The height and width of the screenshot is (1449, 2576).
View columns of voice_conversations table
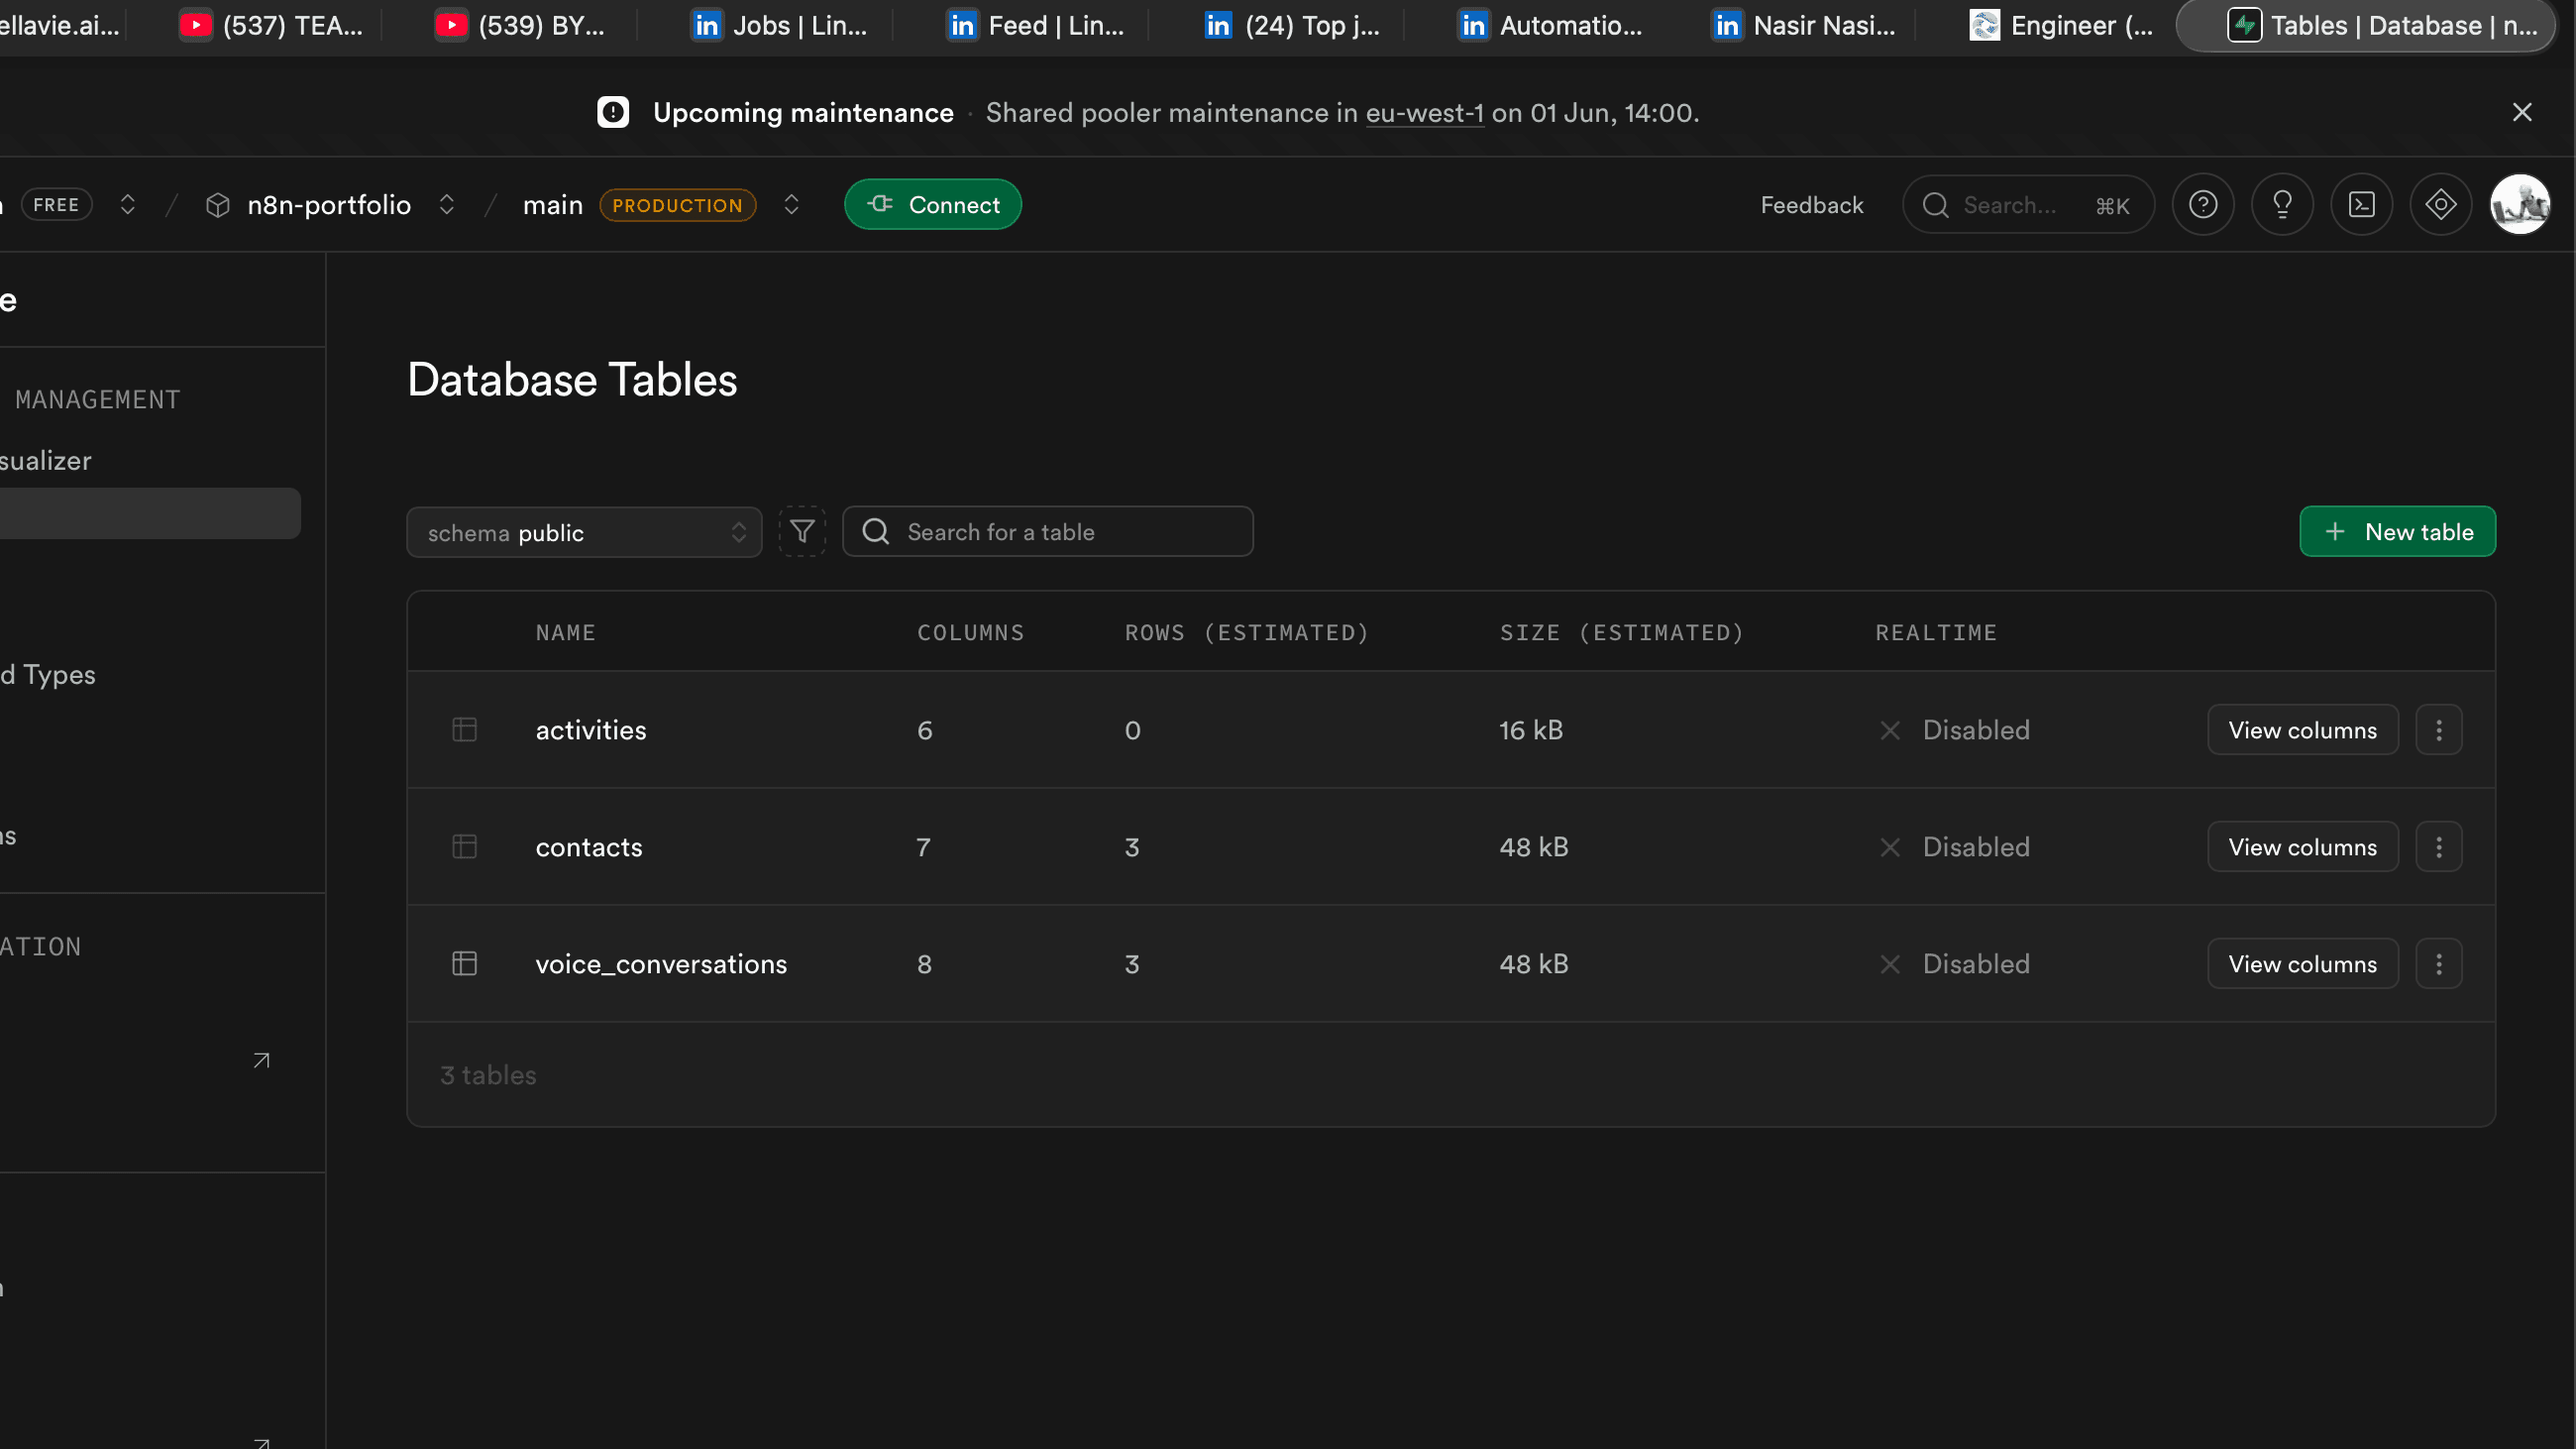(x=2302, y=964)
